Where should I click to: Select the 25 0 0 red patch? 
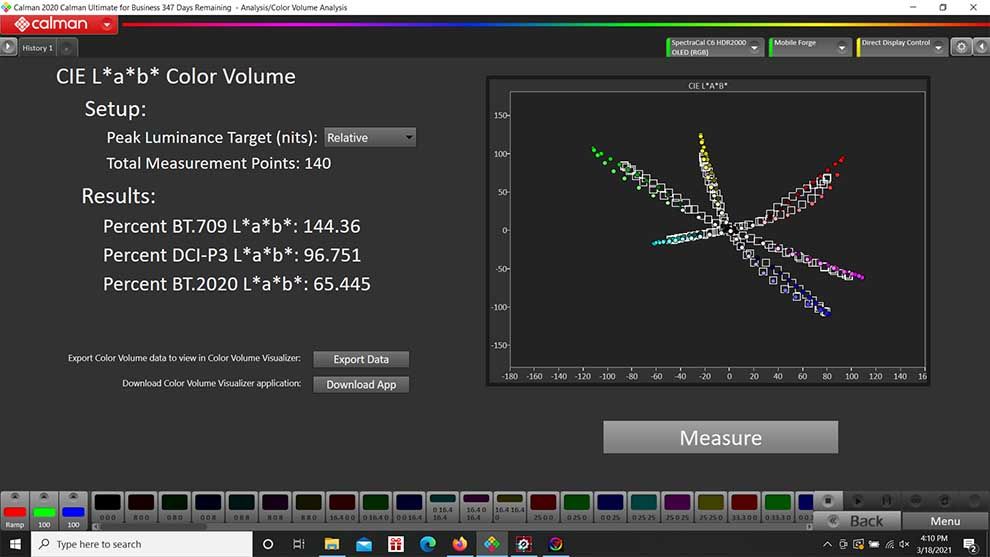click(x=543, y=507)
